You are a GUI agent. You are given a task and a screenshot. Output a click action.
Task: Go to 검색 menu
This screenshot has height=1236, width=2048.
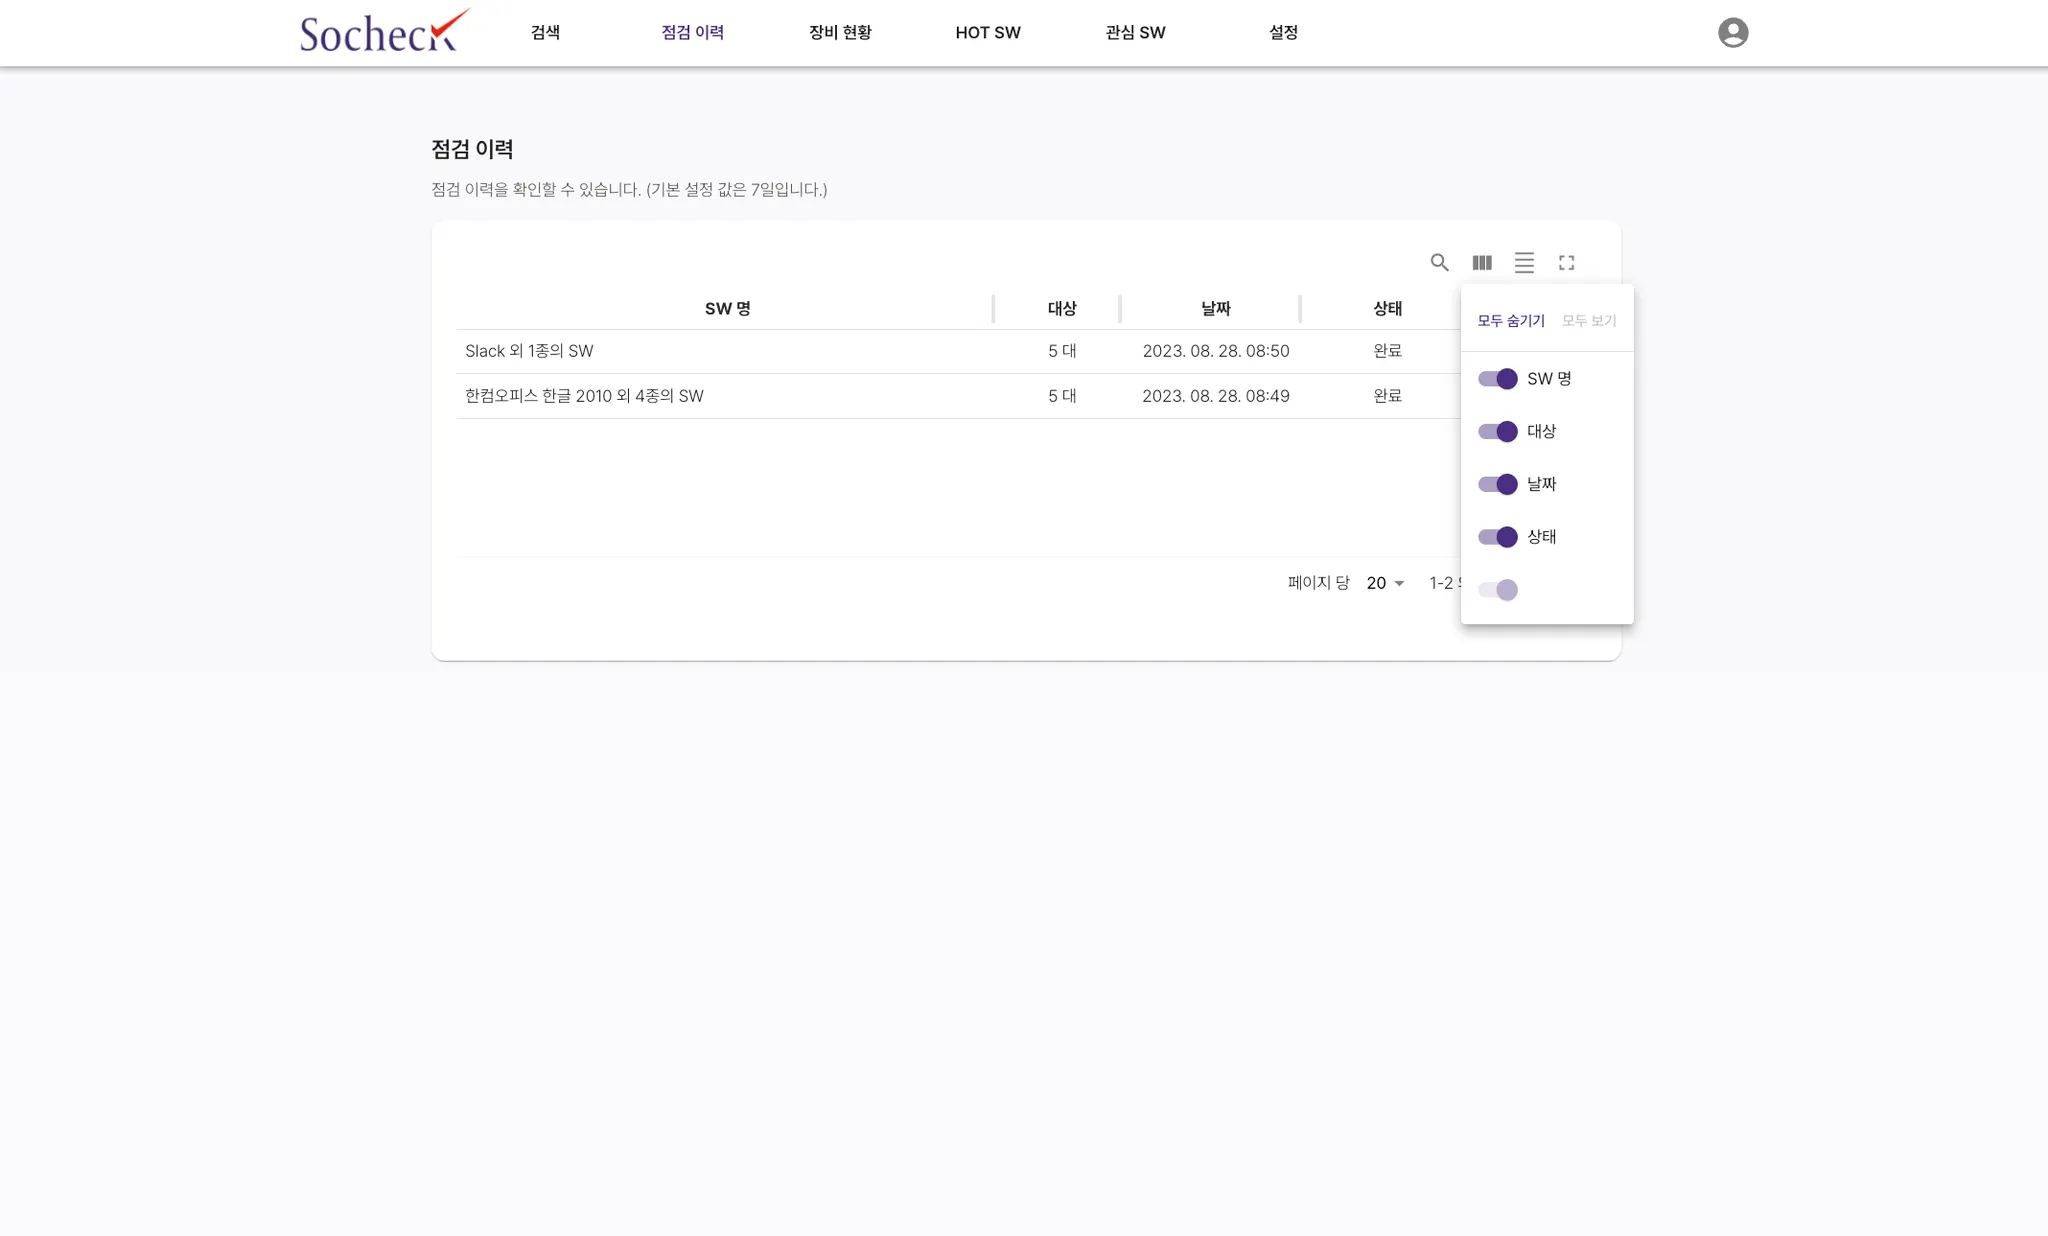click(545, 33)
